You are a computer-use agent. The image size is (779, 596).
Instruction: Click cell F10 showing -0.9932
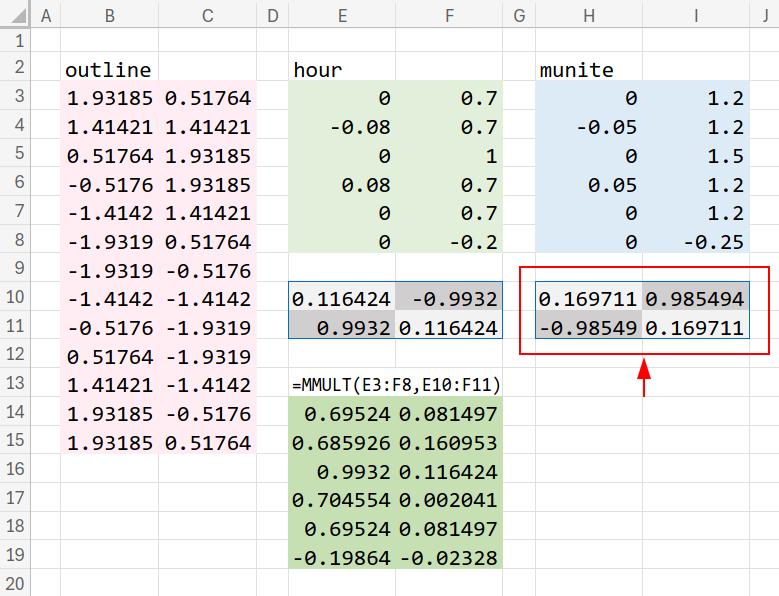tap(449, 298)
